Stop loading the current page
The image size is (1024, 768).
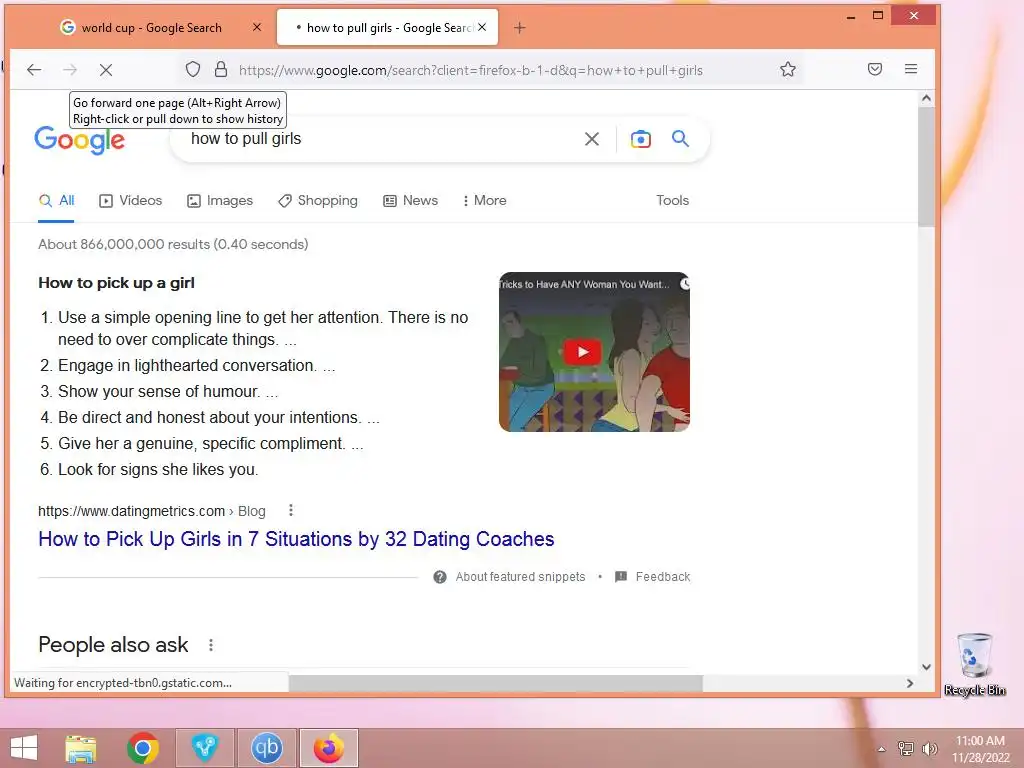tap(106, 70)
